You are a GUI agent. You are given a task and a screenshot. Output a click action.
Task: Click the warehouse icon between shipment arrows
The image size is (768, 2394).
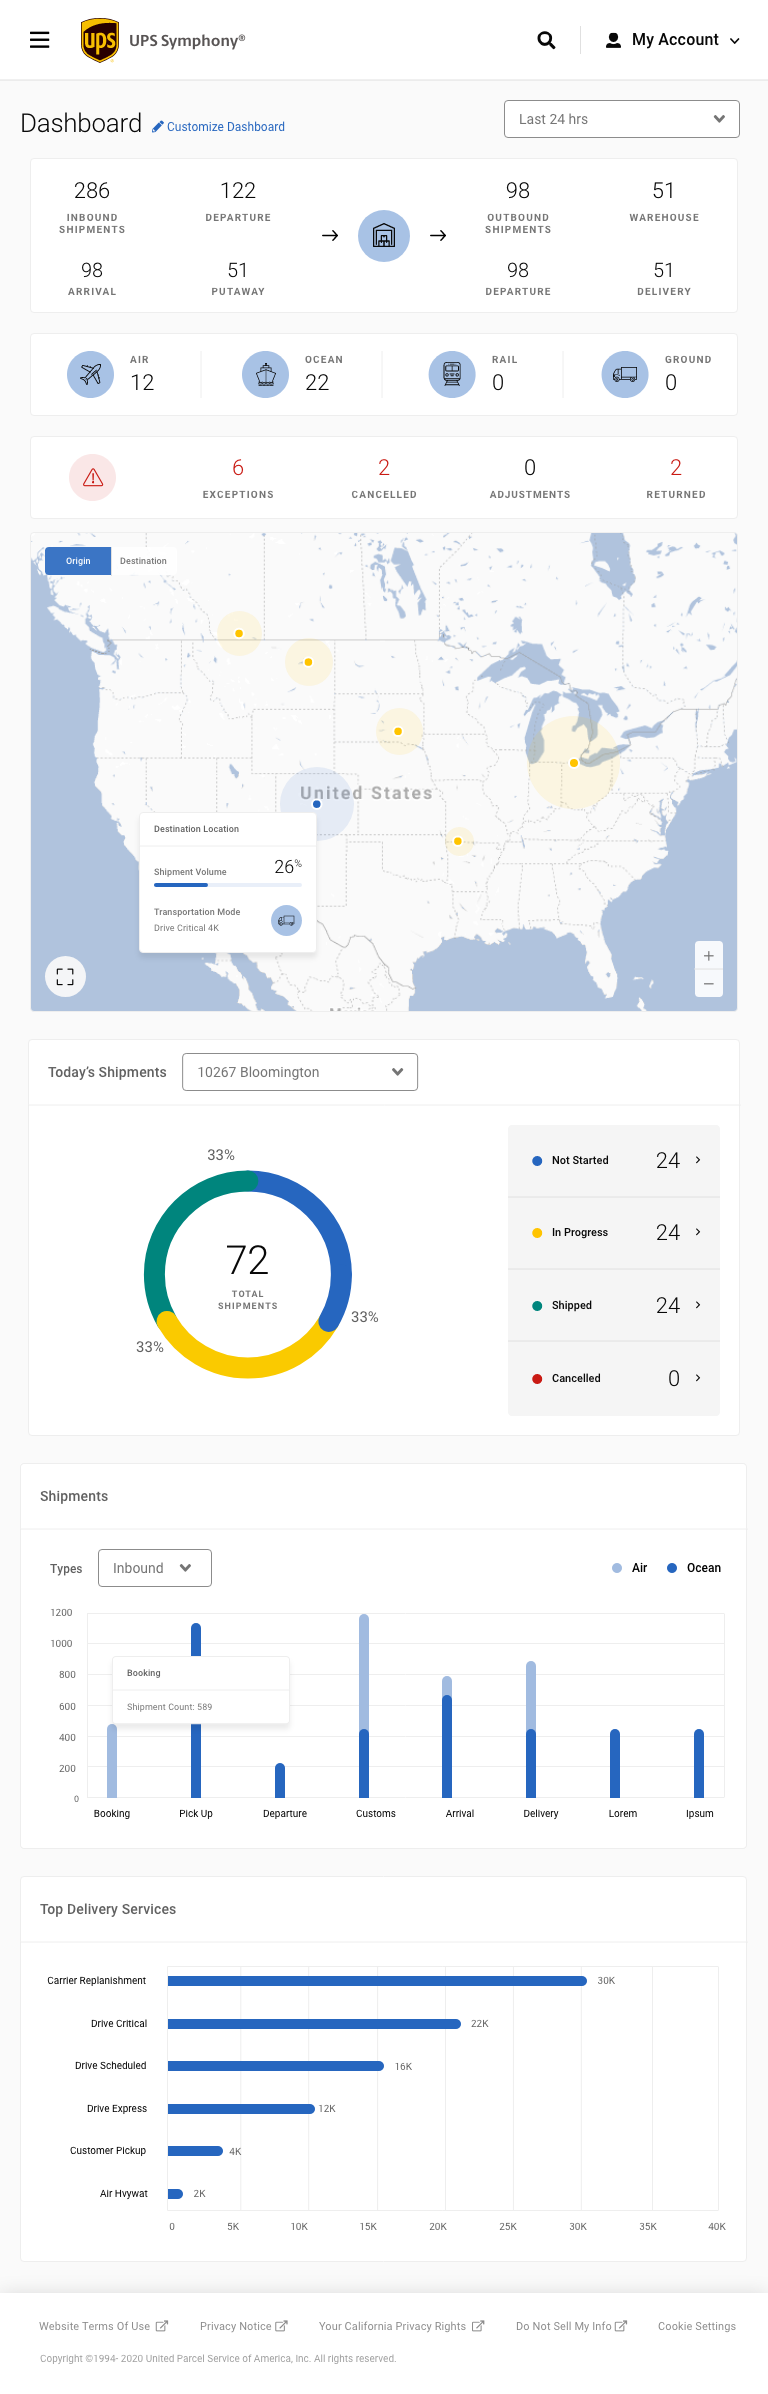384,236
